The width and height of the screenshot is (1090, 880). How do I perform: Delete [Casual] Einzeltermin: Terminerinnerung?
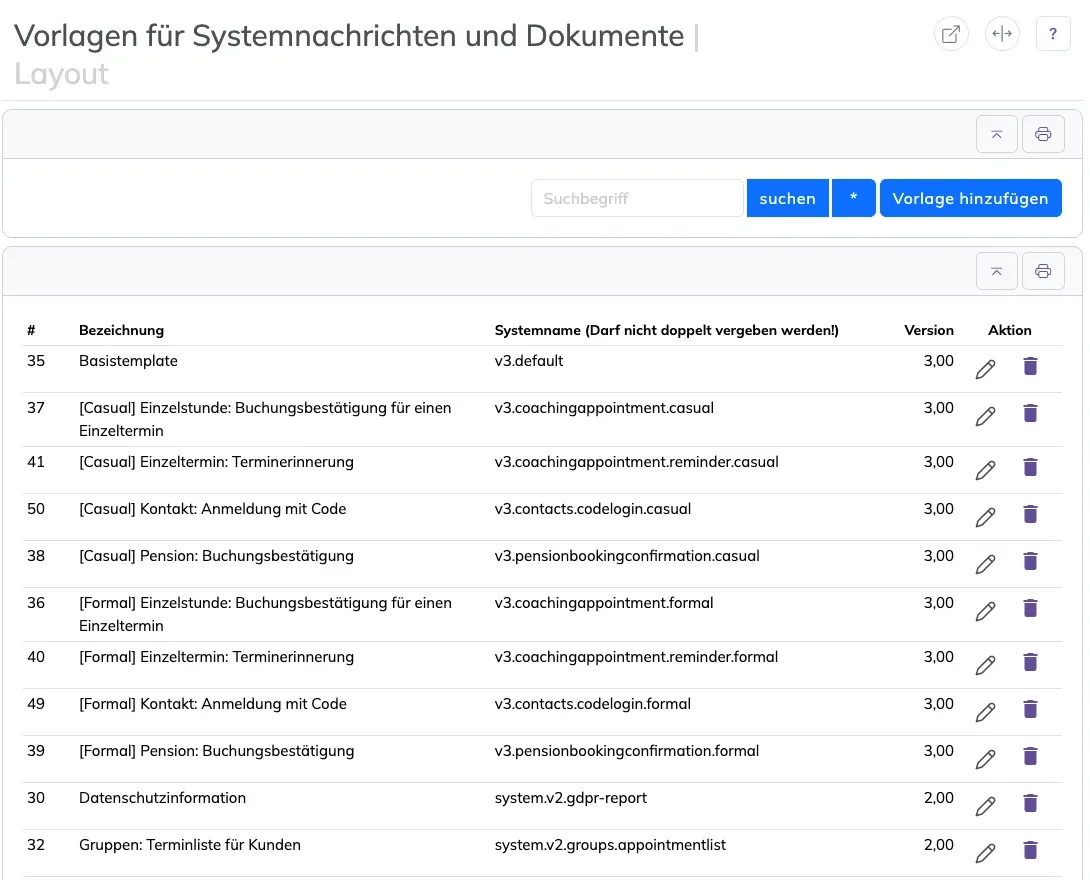[x=1030, y=467]
